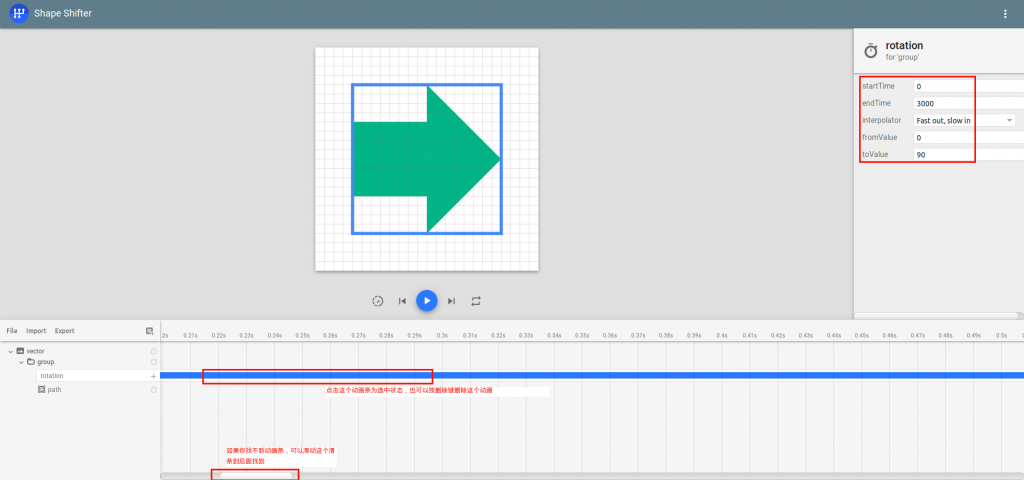Screen dimensions: 1024x480
Task: Rewind animation to the beginning
Action: coord(402,300)
